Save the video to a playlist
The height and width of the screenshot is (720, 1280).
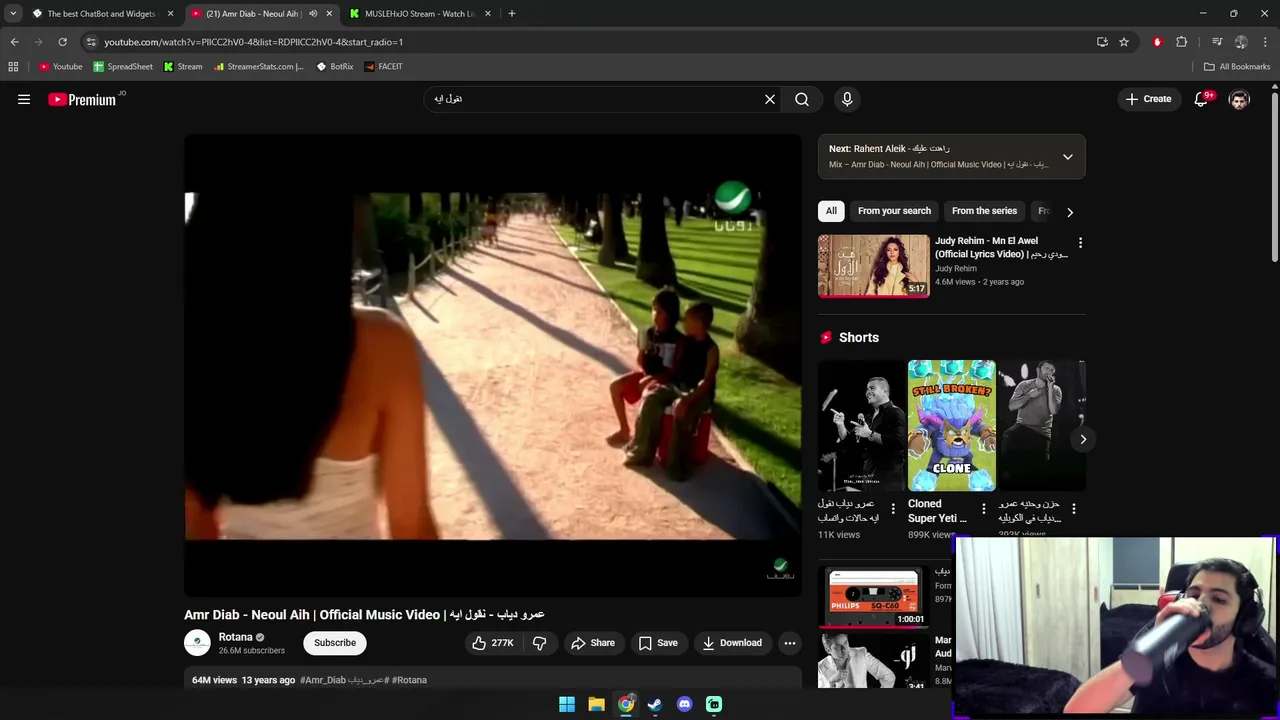click(658, 643)
